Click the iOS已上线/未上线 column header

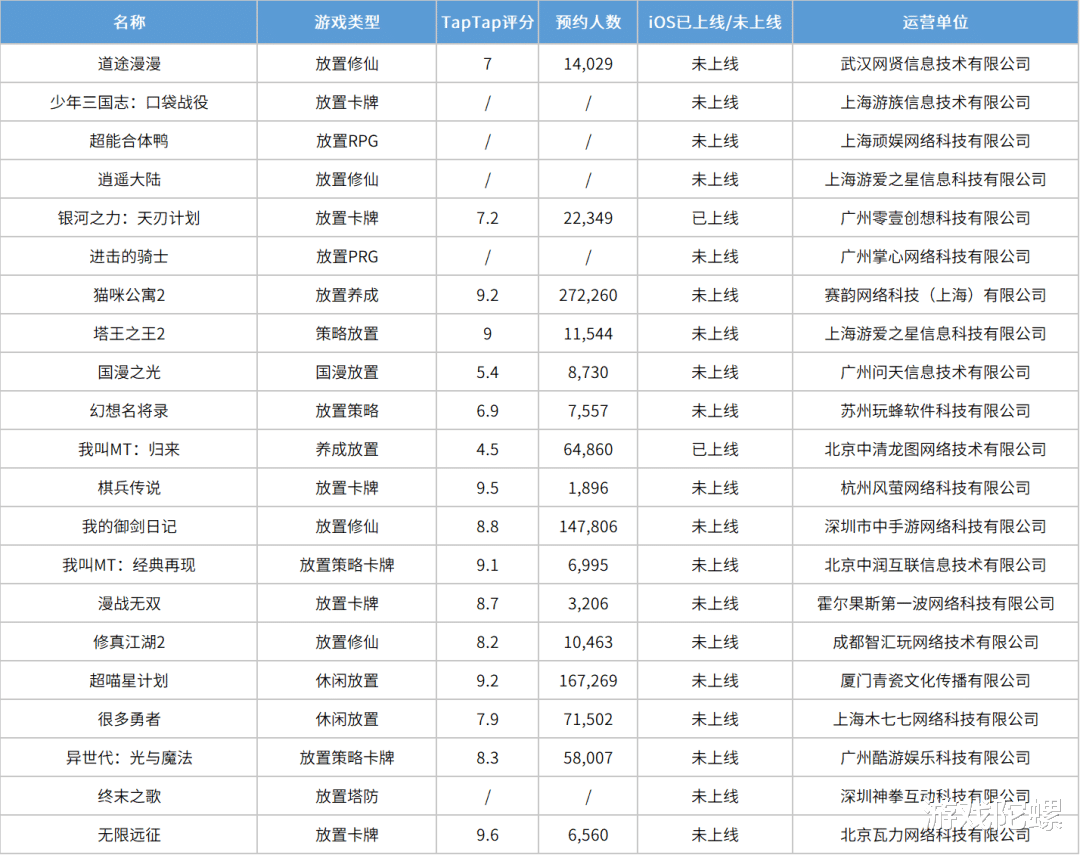click(x=715, y=22)
